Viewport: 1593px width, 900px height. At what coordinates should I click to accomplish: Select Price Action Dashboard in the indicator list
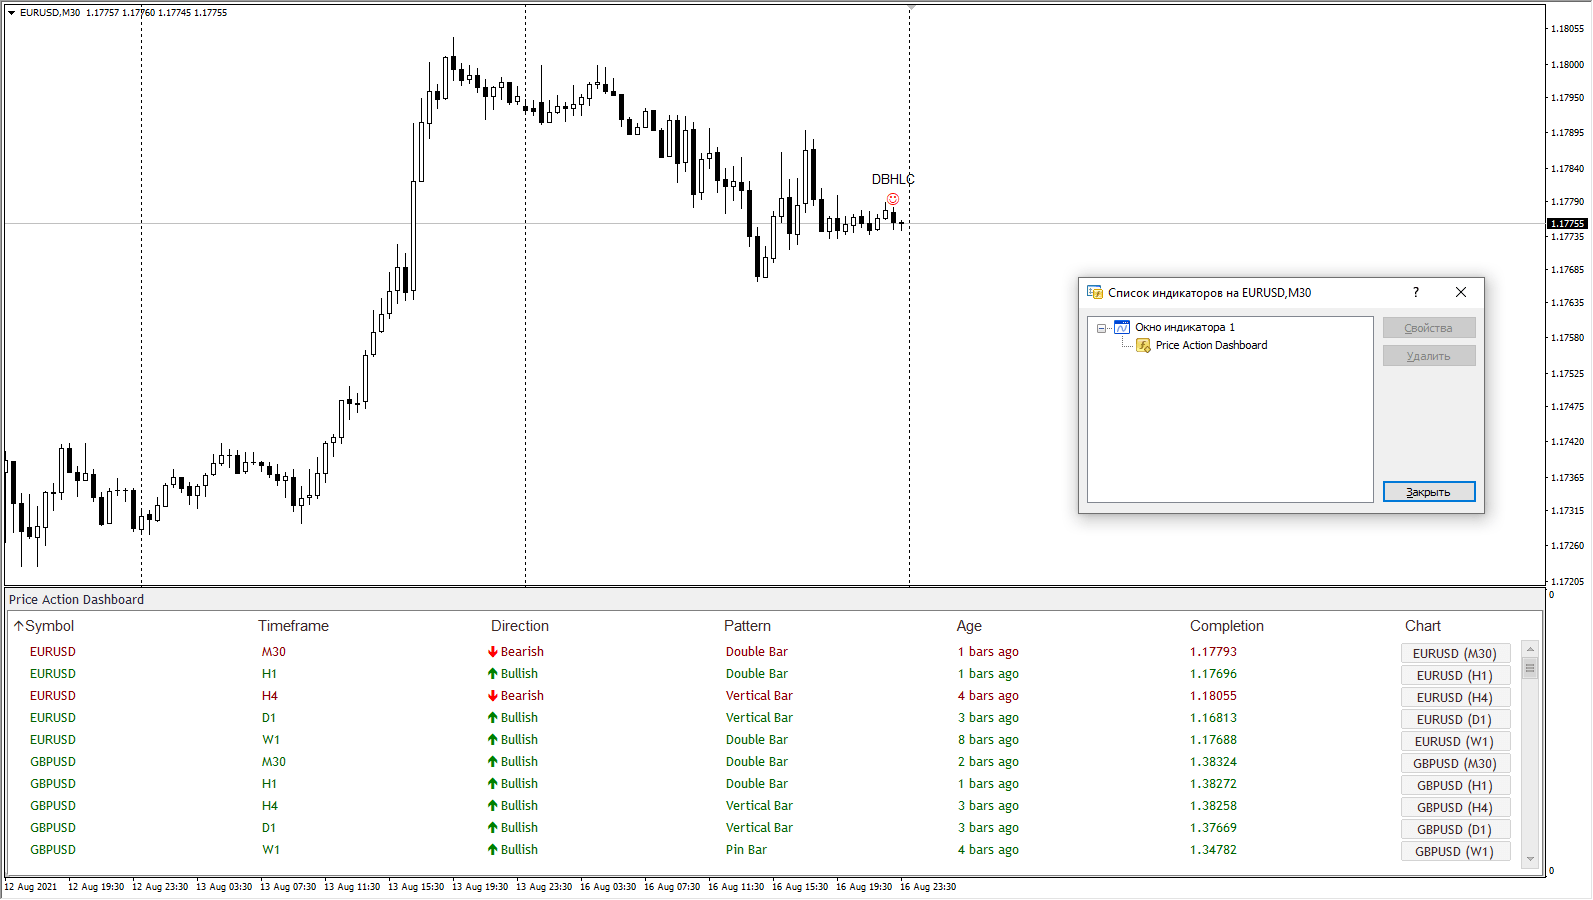coord(1211,346)
